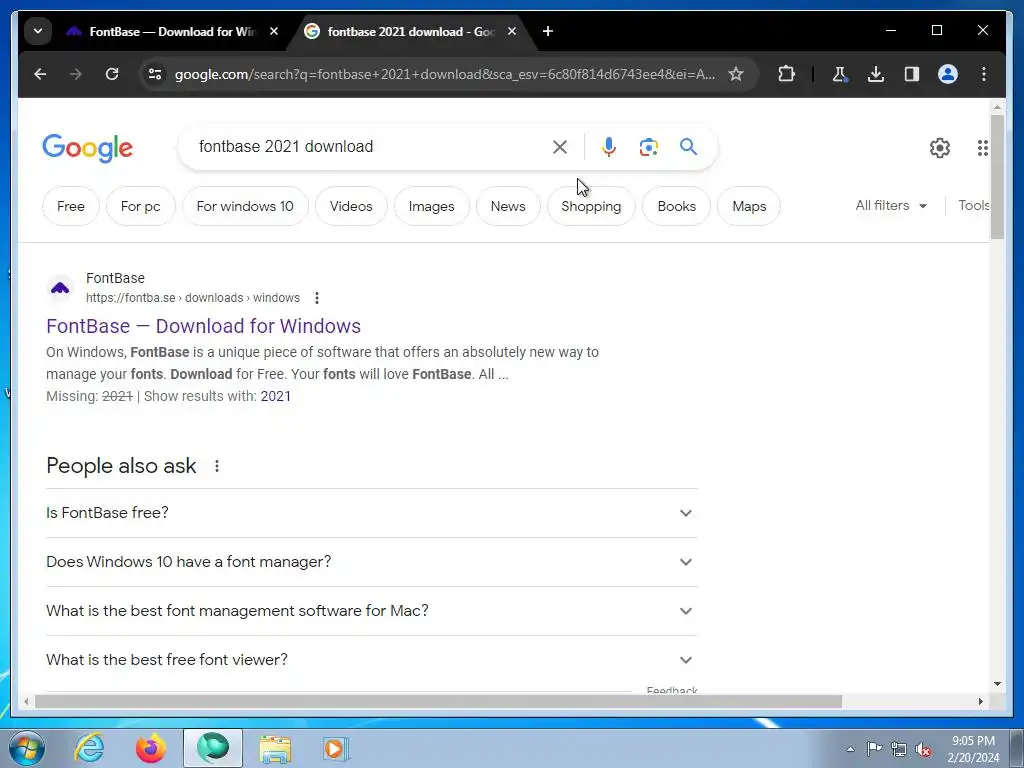
Task: Open the 9:05 PM clock in the tray
Action: pyautogui.click(x=973, y=749)
